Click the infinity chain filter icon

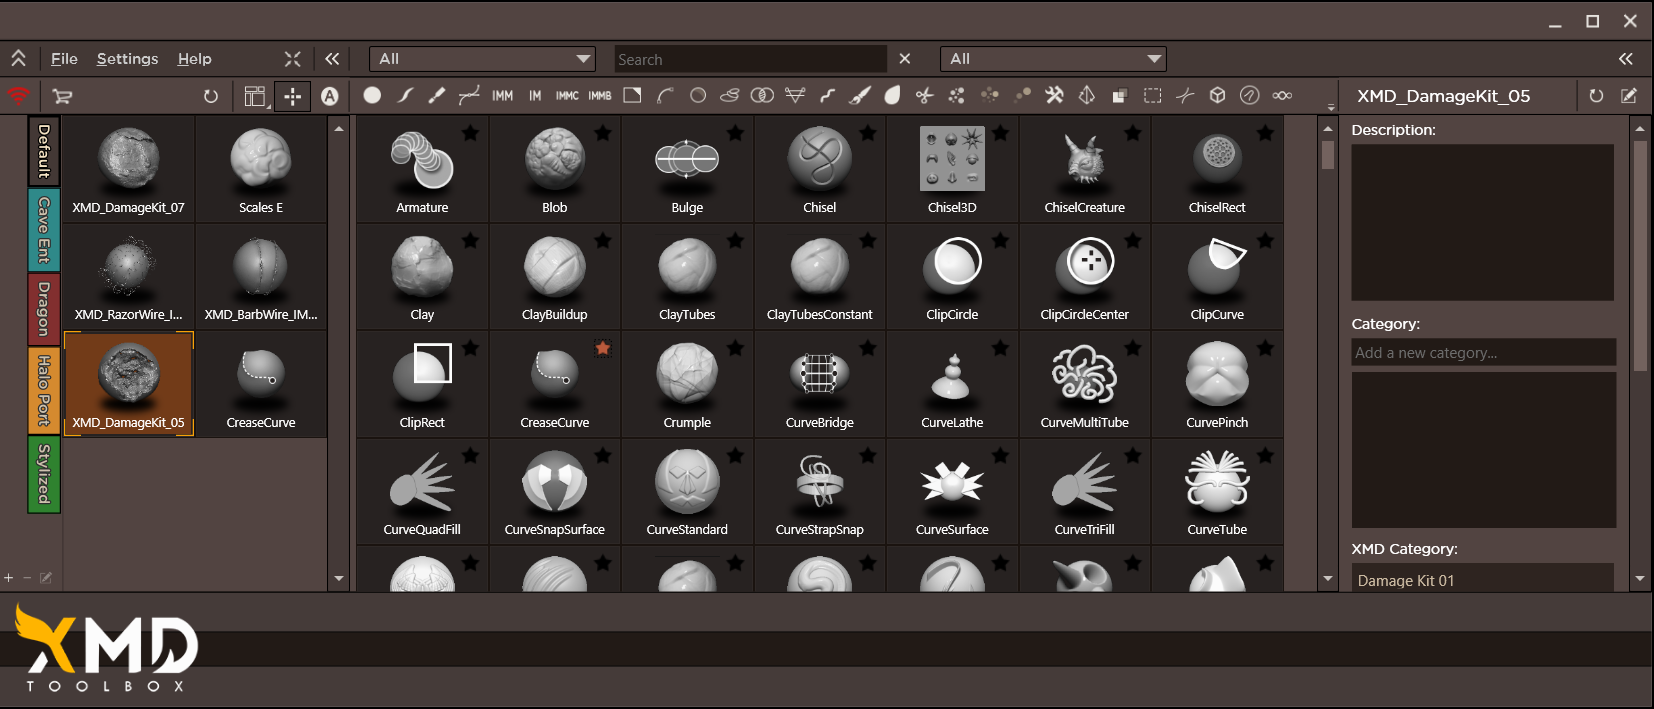[1282, 95]
